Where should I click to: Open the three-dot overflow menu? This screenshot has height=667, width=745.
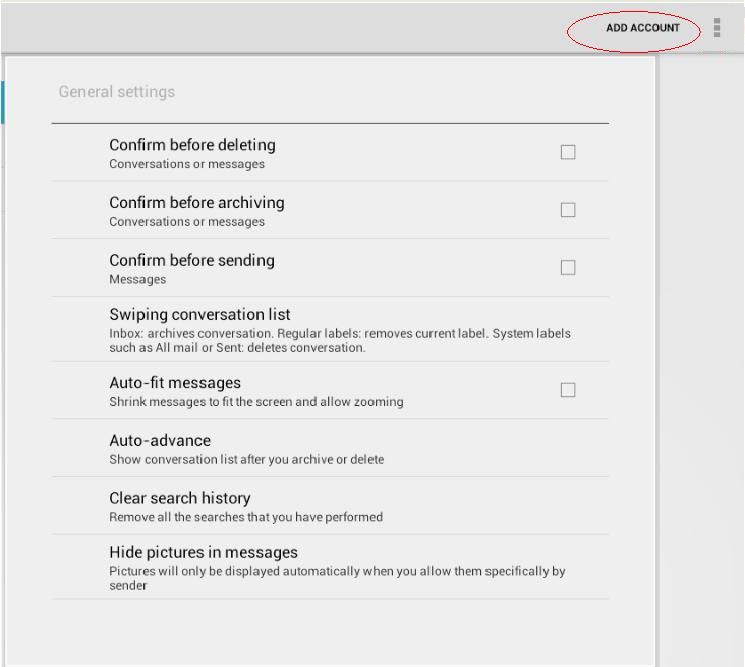coord(717,28)
